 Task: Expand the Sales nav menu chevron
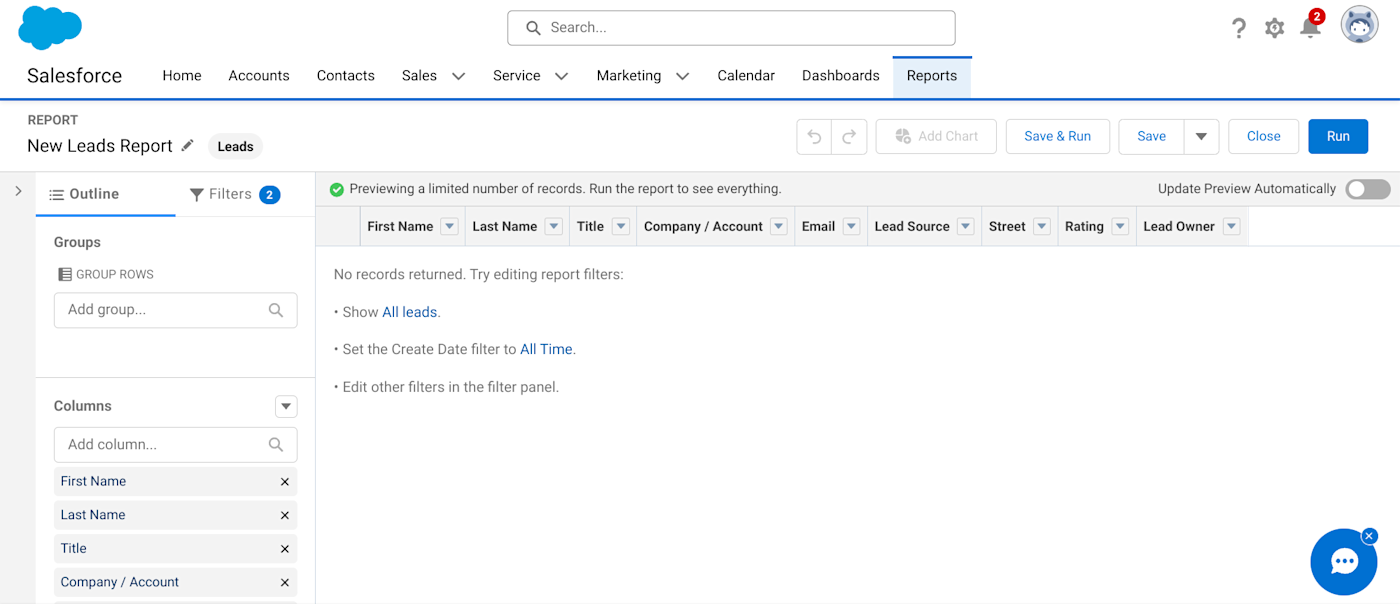(x=458, y=76)
